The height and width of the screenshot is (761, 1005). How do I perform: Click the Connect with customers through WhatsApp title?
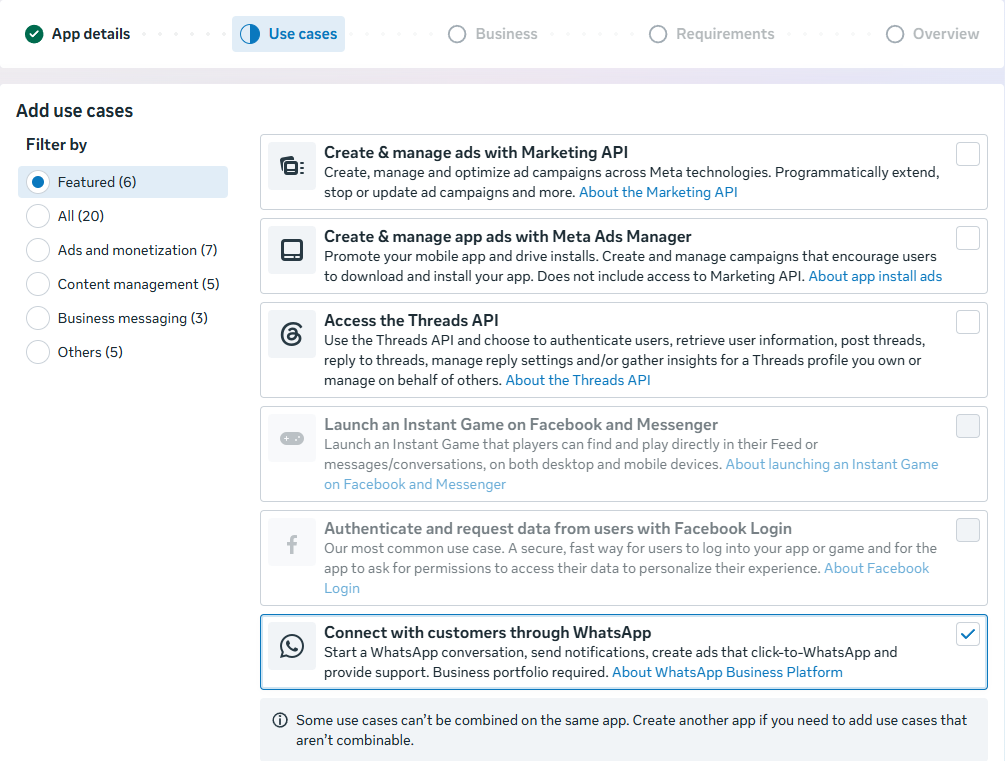[x=488, y=633]
